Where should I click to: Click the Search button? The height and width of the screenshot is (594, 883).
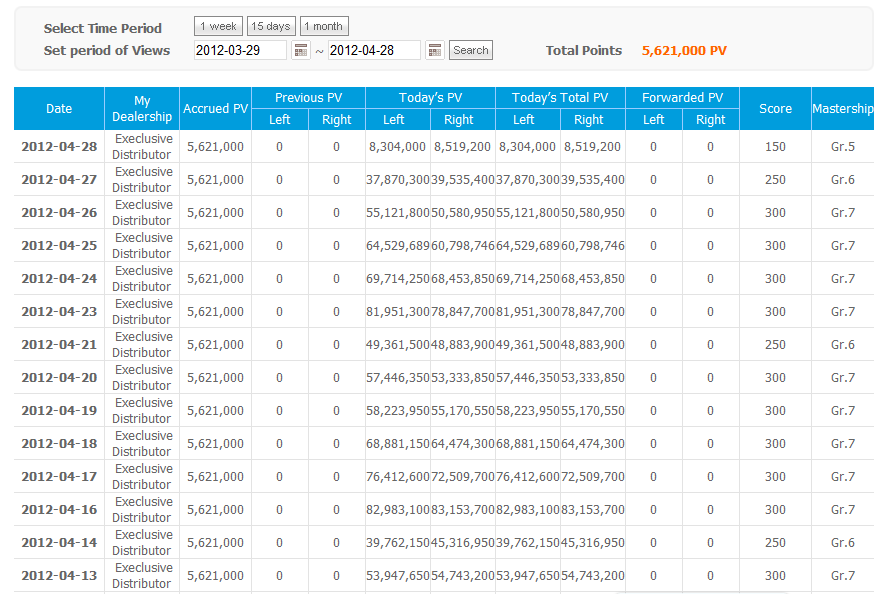(x=471, y=50)
